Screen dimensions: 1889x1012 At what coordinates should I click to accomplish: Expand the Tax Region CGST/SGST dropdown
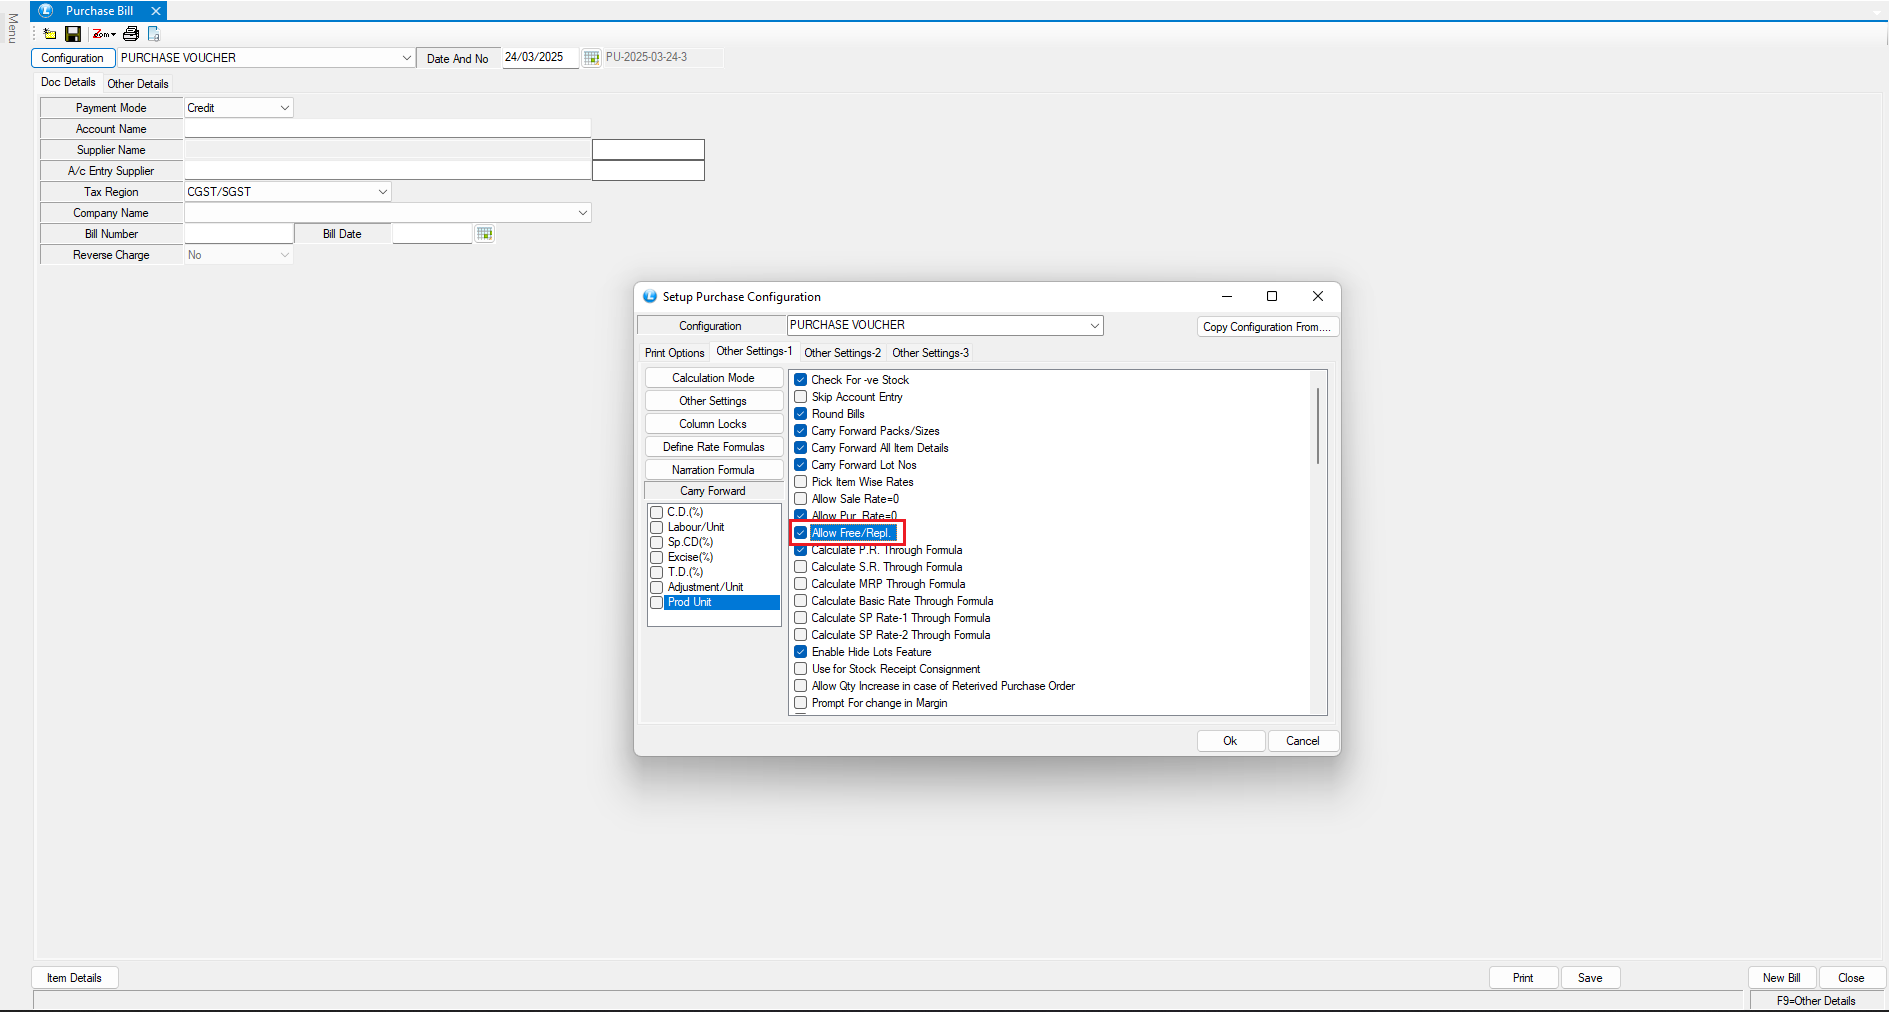tap(382, 192)
